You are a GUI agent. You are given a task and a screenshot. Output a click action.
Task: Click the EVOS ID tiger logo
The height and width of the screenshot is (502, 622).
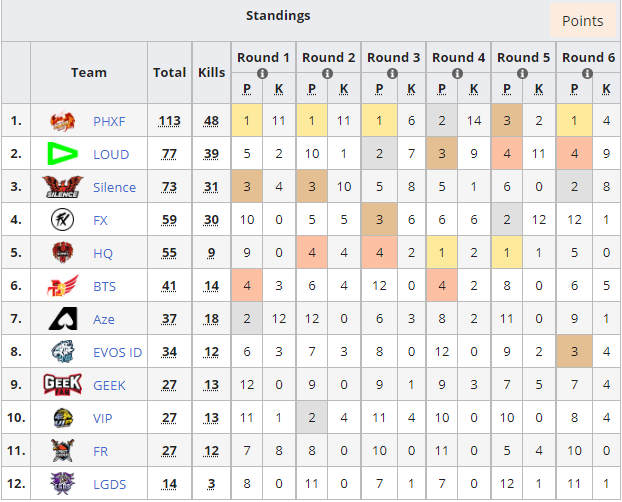click(x=62, y=351)
